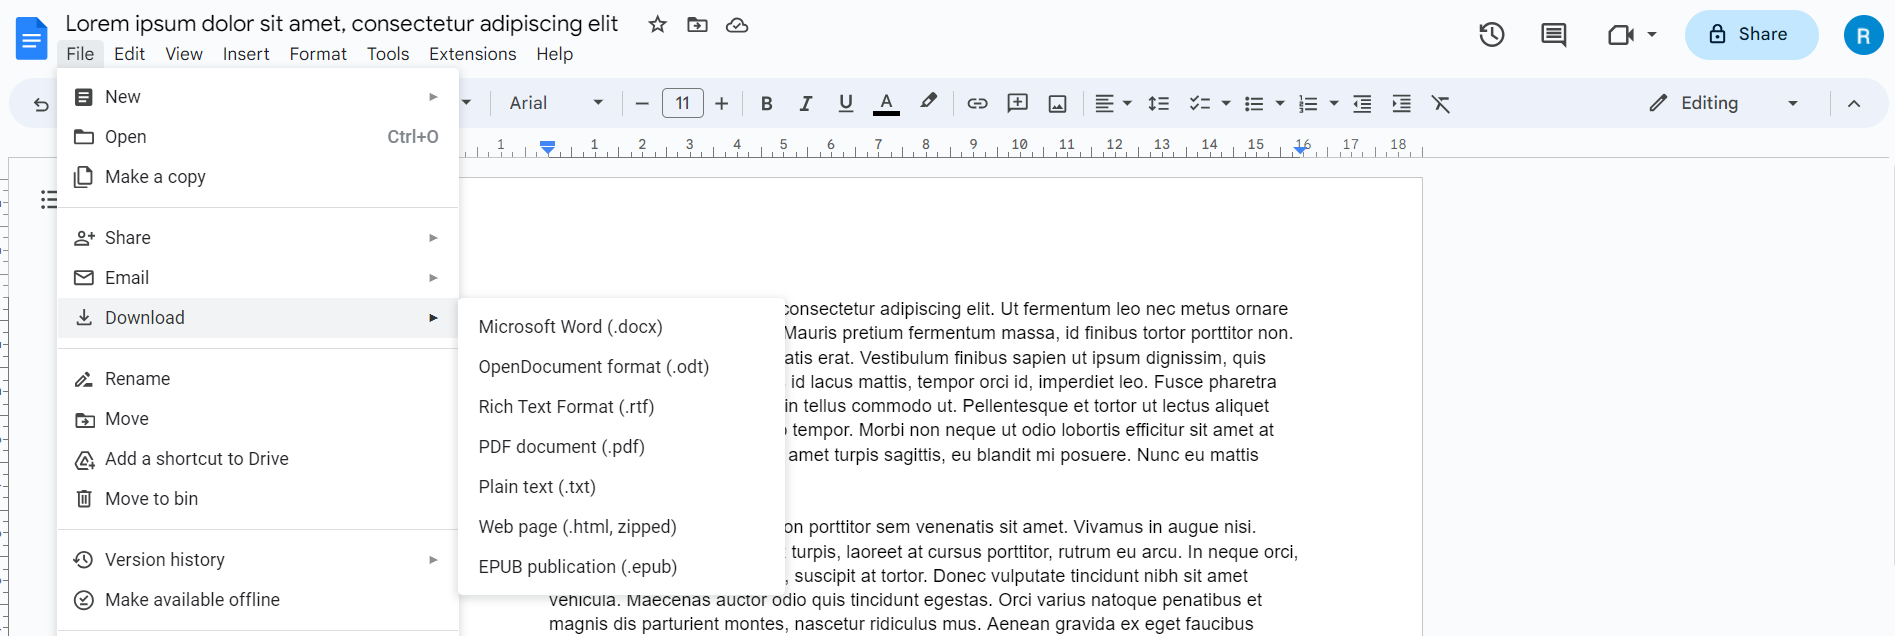Open the account avatar R
The height and width of the screenshot is (636, 1895).
coord(1863,35)
